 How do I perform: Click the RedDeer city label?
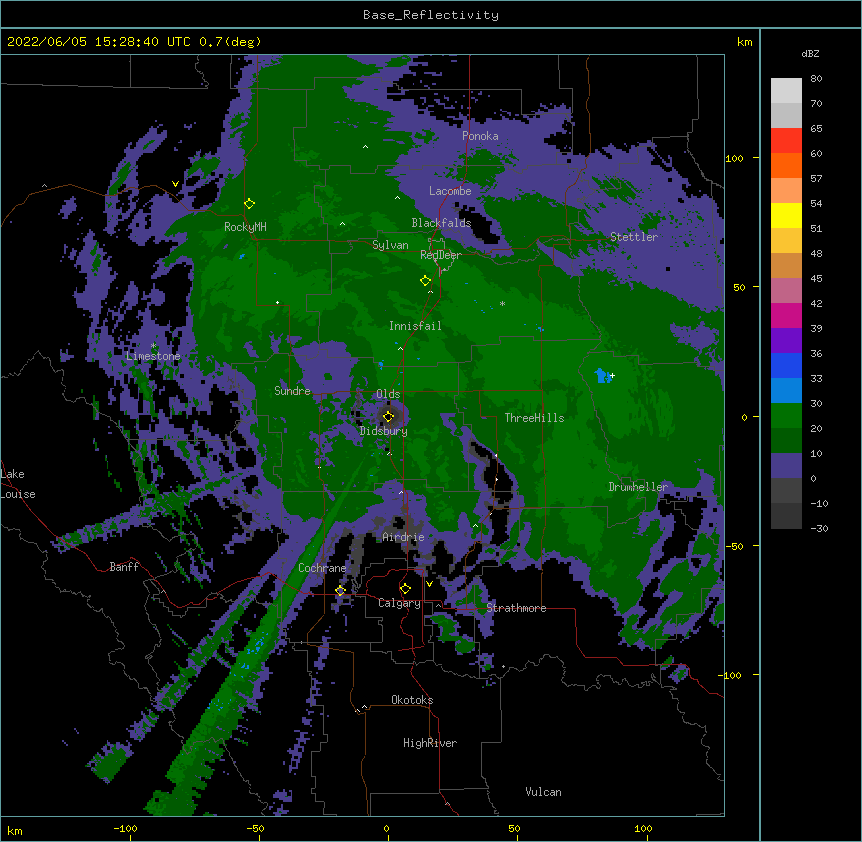tap(441, 255)
